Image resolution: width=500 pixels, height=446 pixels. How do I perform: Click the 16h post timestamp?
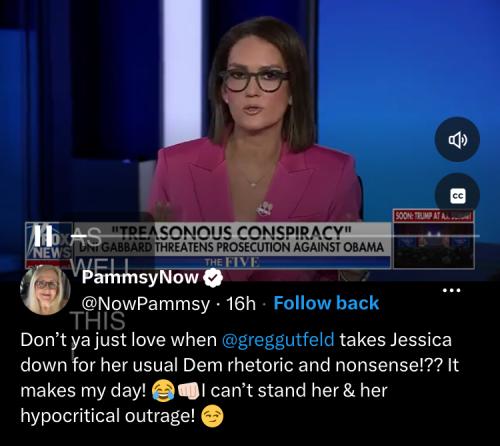pyautogui.click(x=241, y=303)
